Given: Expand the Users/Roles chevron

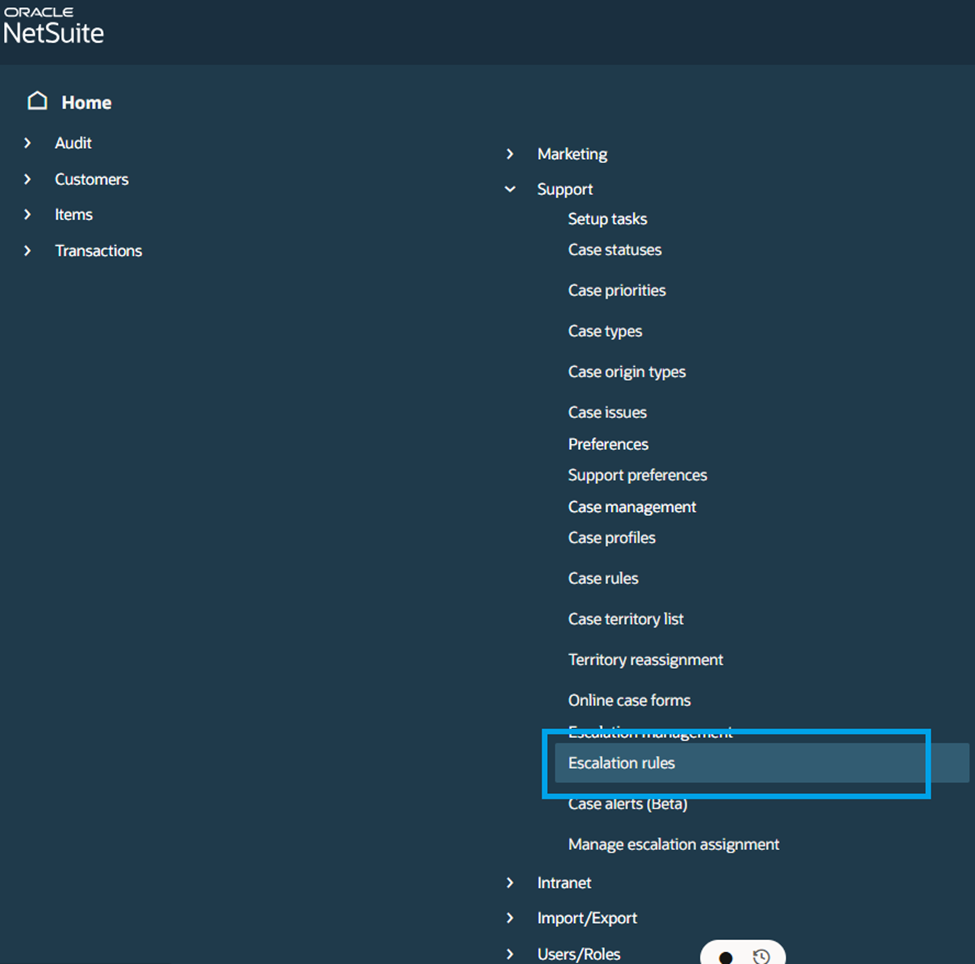Looking at the screenshot, I should (x=510, y=954).
